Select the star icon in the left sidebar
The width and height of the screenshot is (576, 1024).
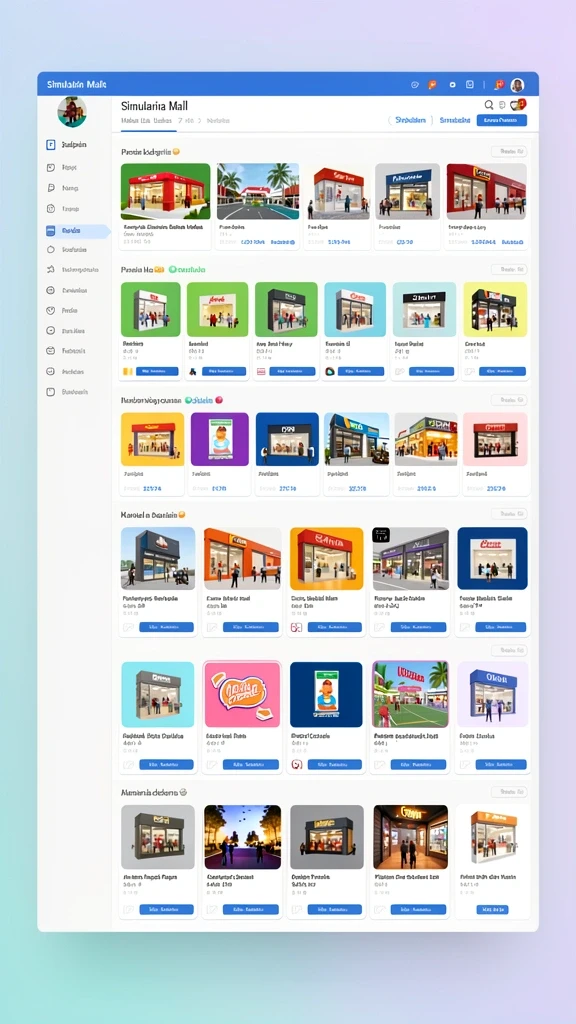(x=50, y=269)
